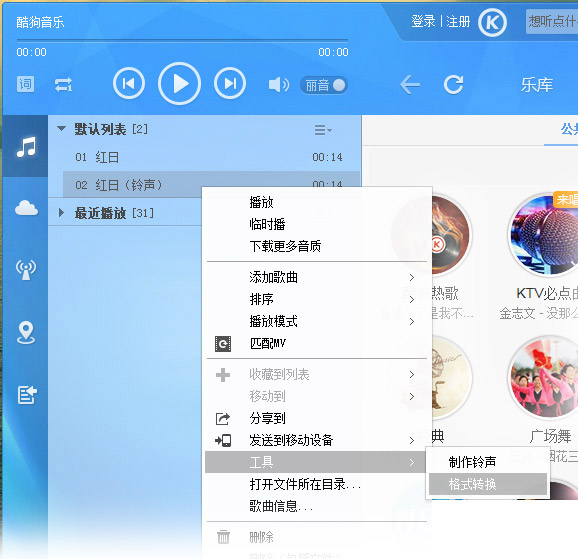Focus the 想听点什么 search field
The height and width of the screenshot is (559, 578).
point(552,21)
